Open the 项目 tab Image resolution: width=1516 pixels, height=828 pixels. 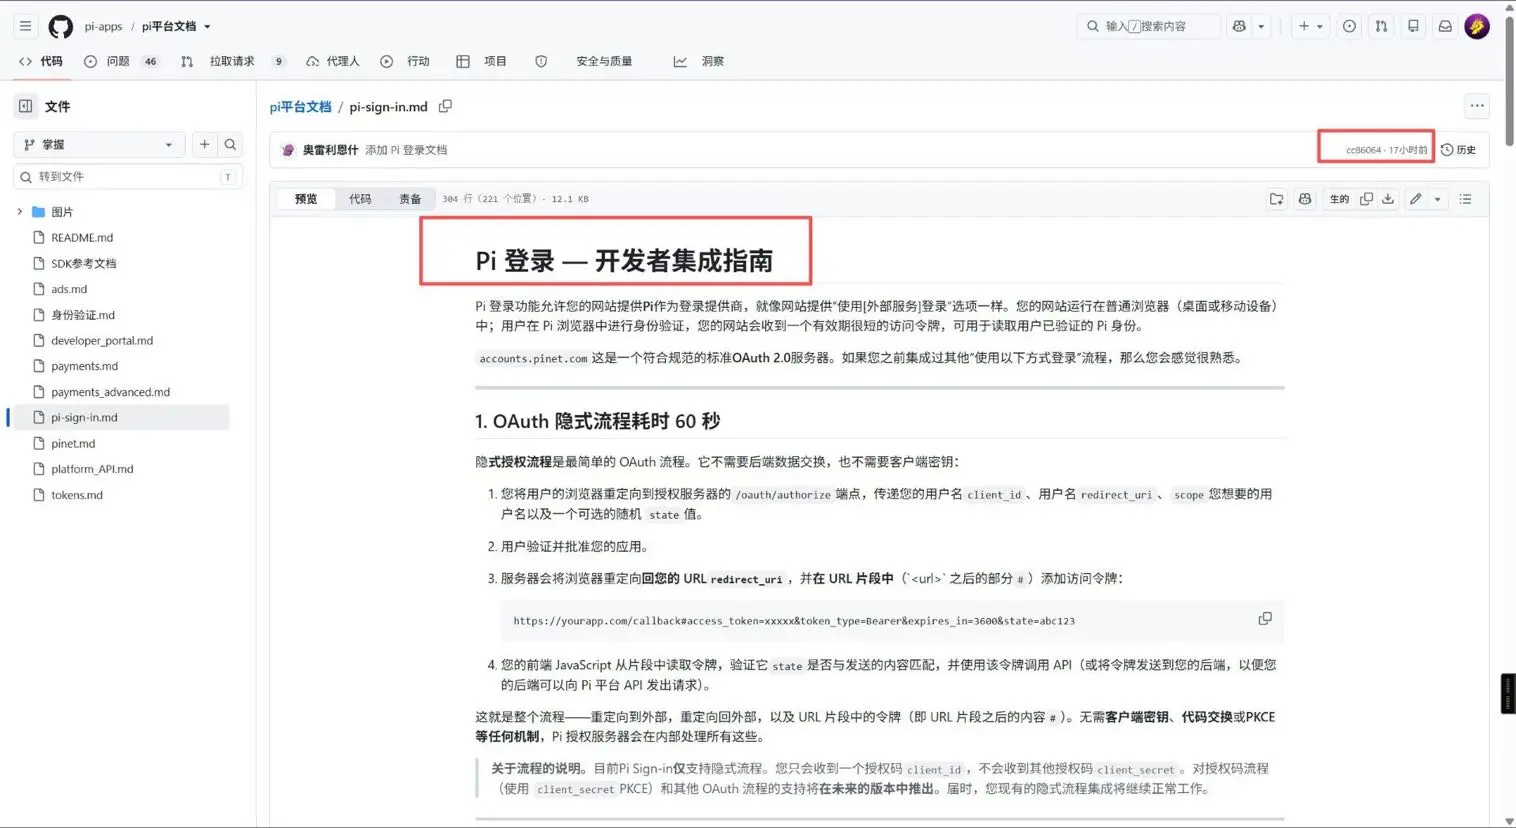point(482,61)
